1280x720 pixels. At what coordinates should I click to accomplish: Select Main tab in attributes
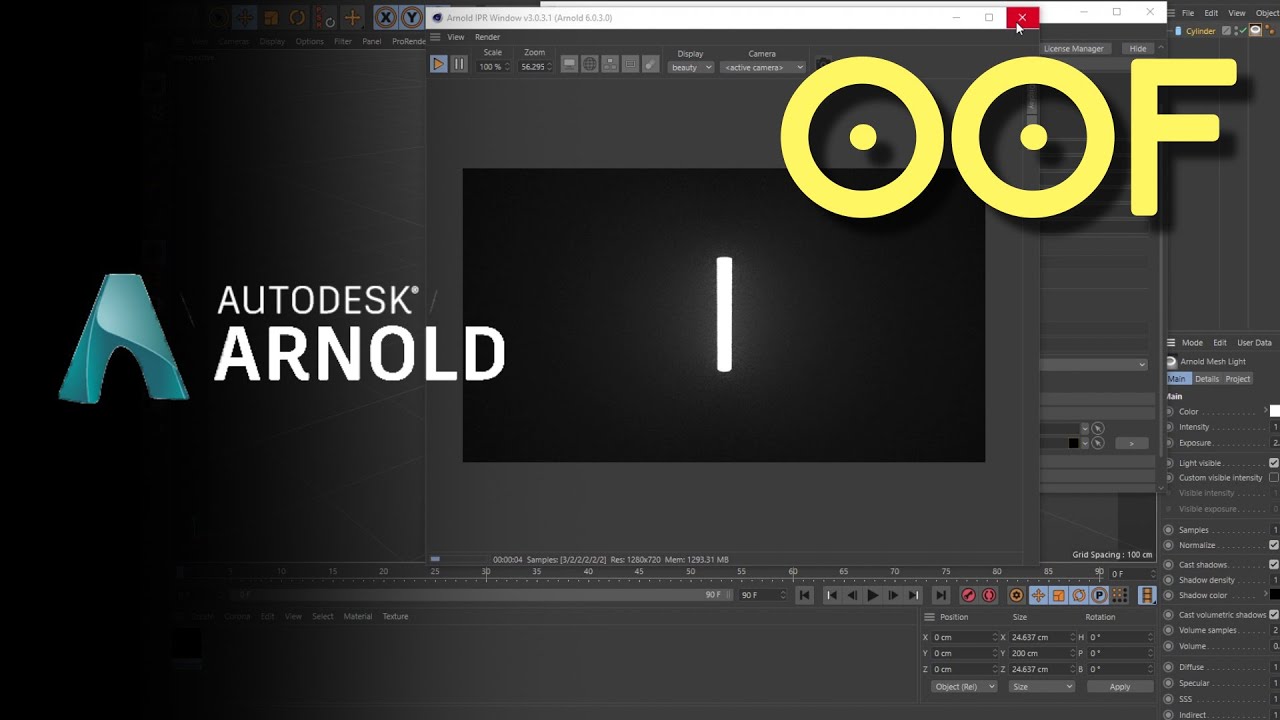pos(1177,379)
